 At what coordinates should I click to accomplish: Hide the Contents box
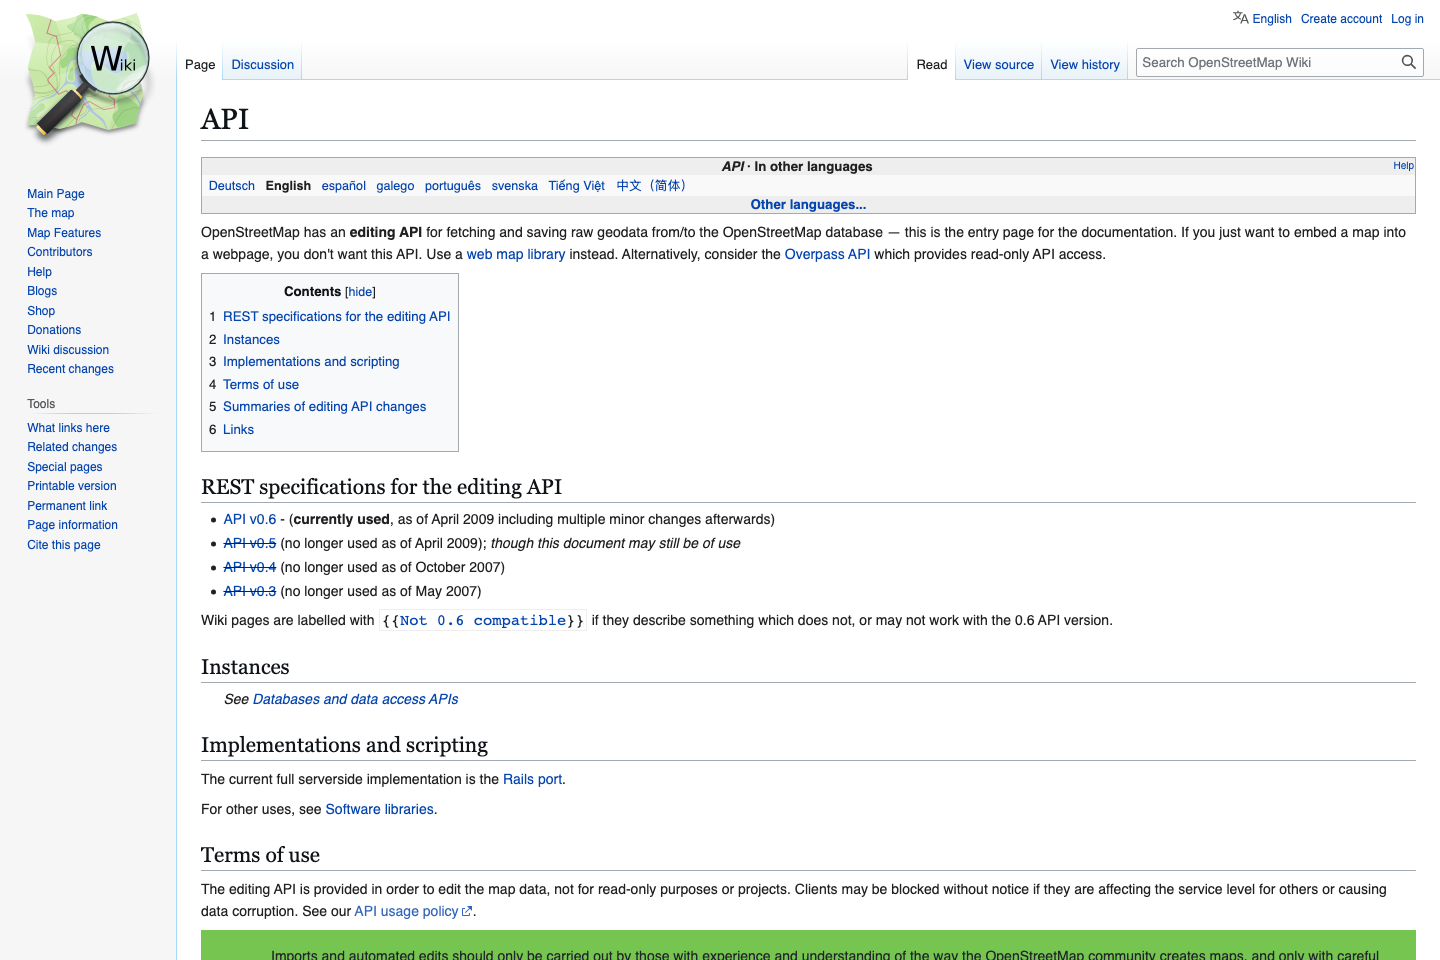tap(359, 291)
